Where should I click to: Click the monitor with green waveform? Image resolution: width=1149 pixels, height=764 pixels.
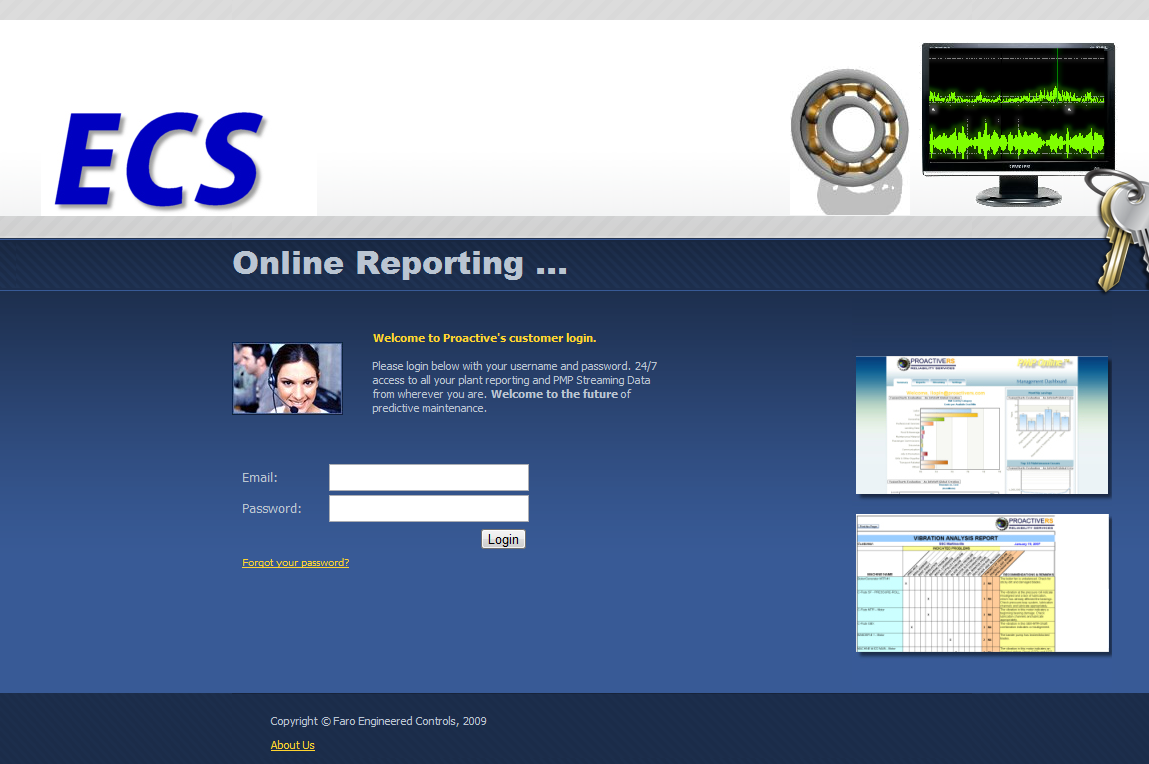pyautogui.click(x=1018, y=123)
